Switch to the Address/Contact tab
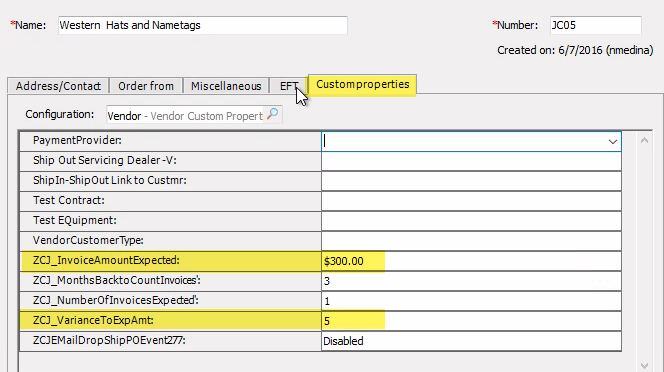Screen dimensions: 664x372 click(x=58, y=86)
